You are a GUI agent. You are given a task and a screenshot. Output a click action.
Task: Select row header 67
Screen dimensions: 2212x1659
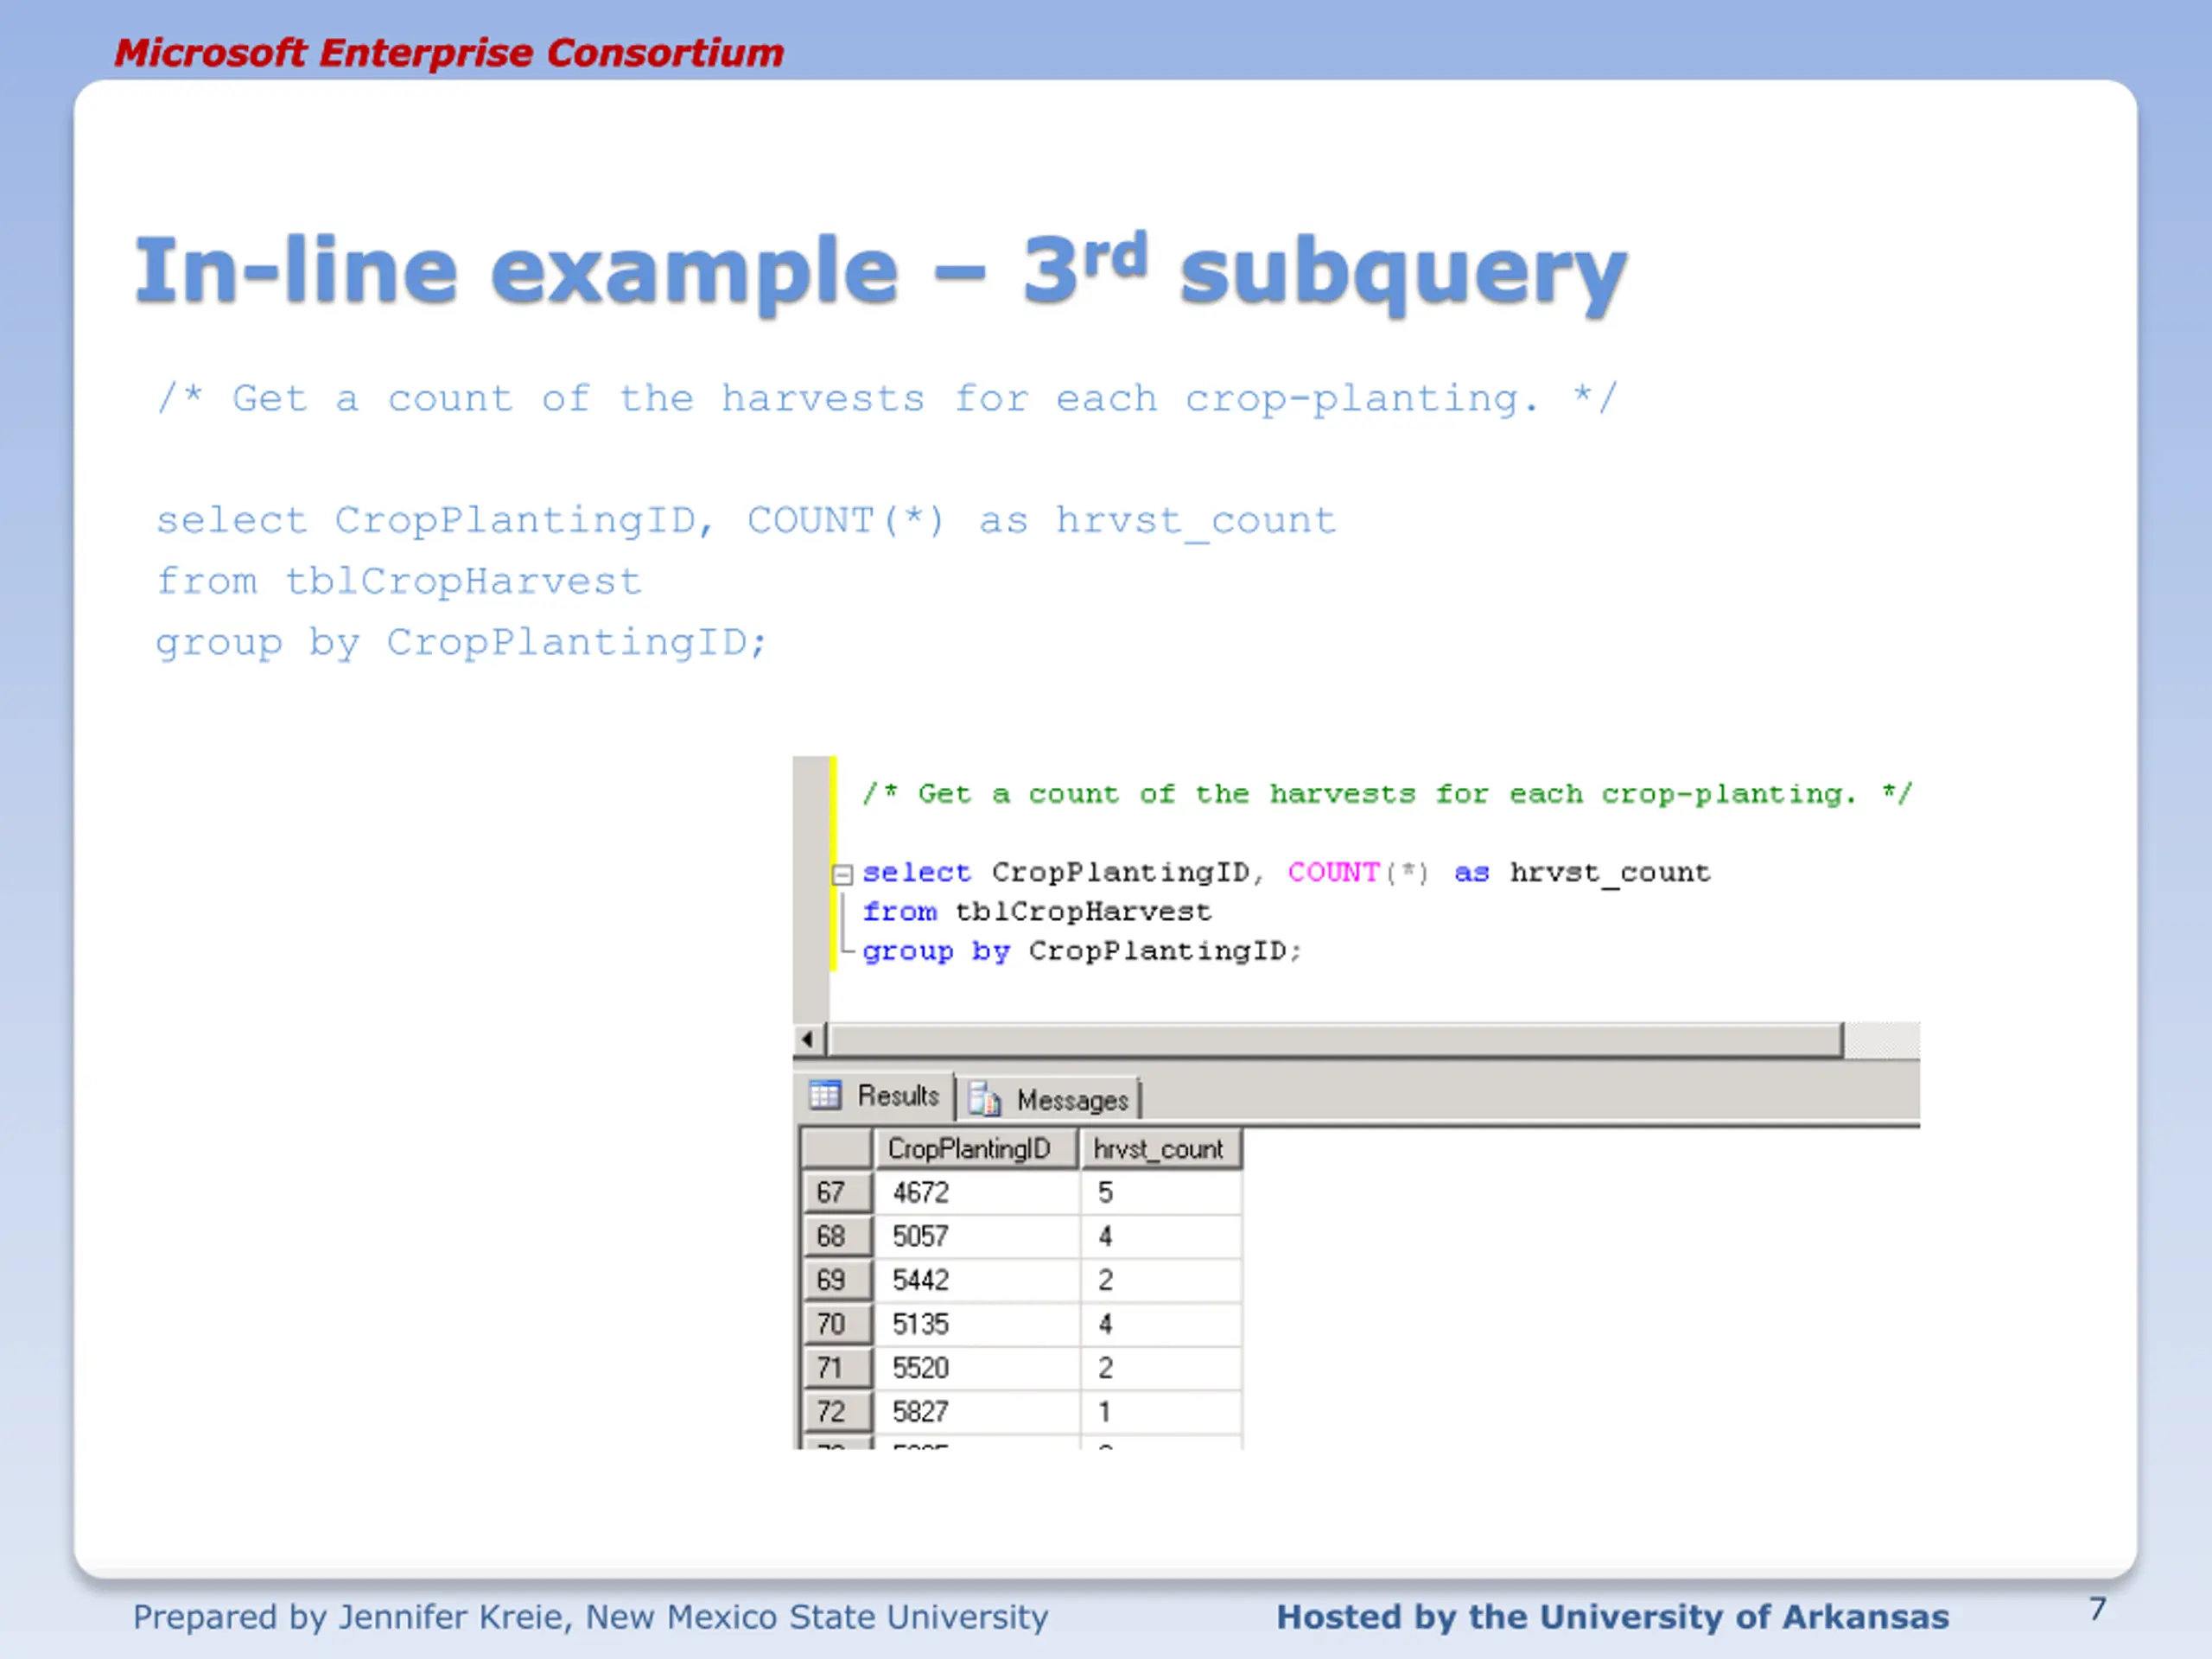[836, 1192]
